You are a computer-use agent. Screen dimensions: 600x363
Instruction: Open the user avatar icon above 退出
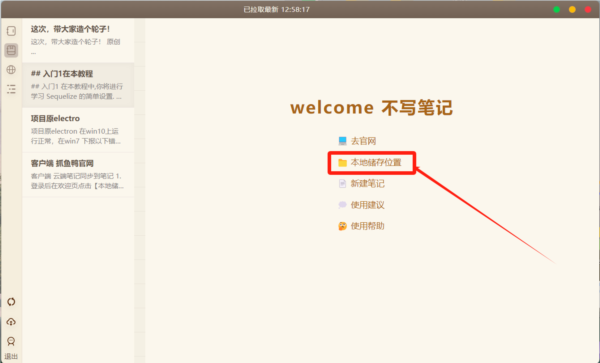(11, 341)
